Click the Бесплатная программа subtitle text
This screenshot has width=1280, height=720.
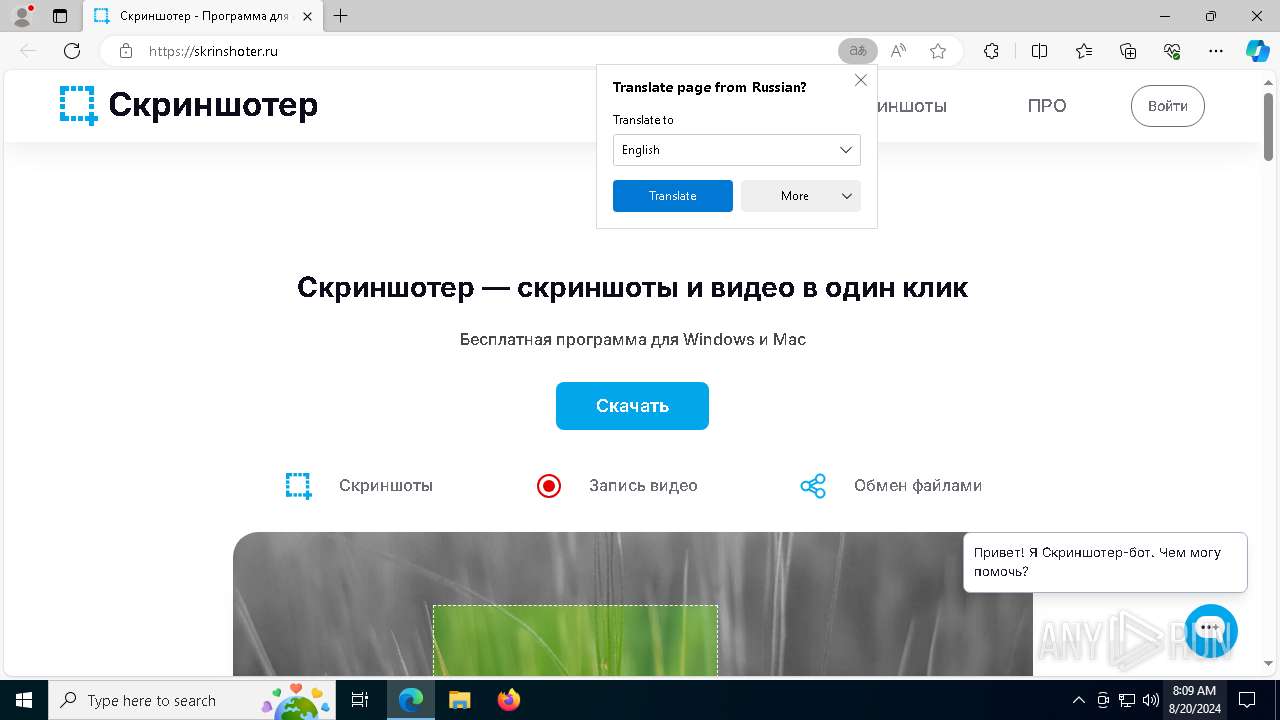pyautogui.click(x=632, y=340)
